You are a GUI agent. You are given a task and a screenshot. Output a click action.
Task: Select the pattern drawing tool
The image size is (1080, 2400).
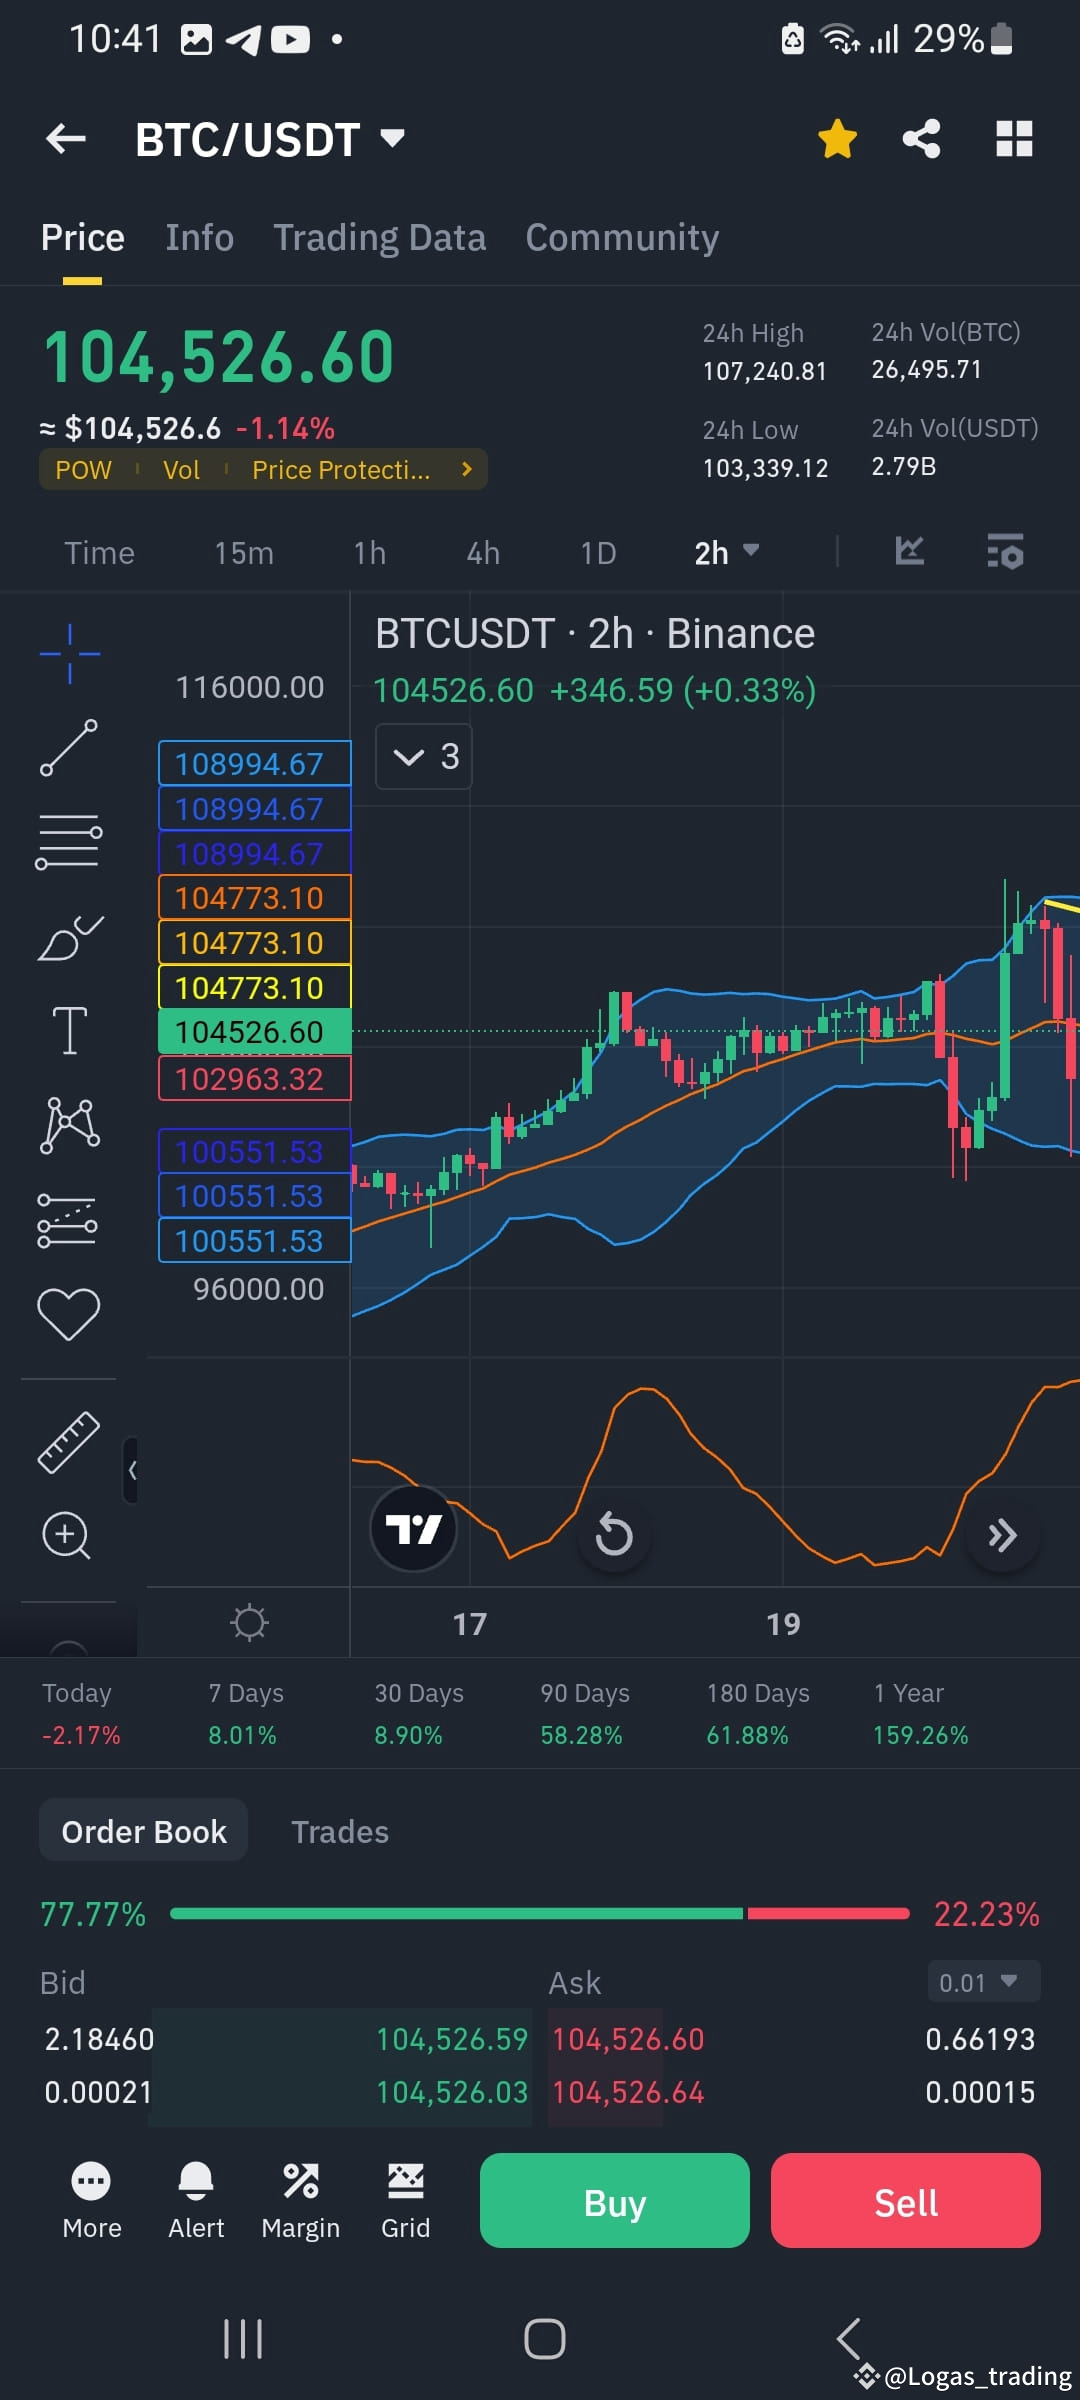coord(69,1125)
